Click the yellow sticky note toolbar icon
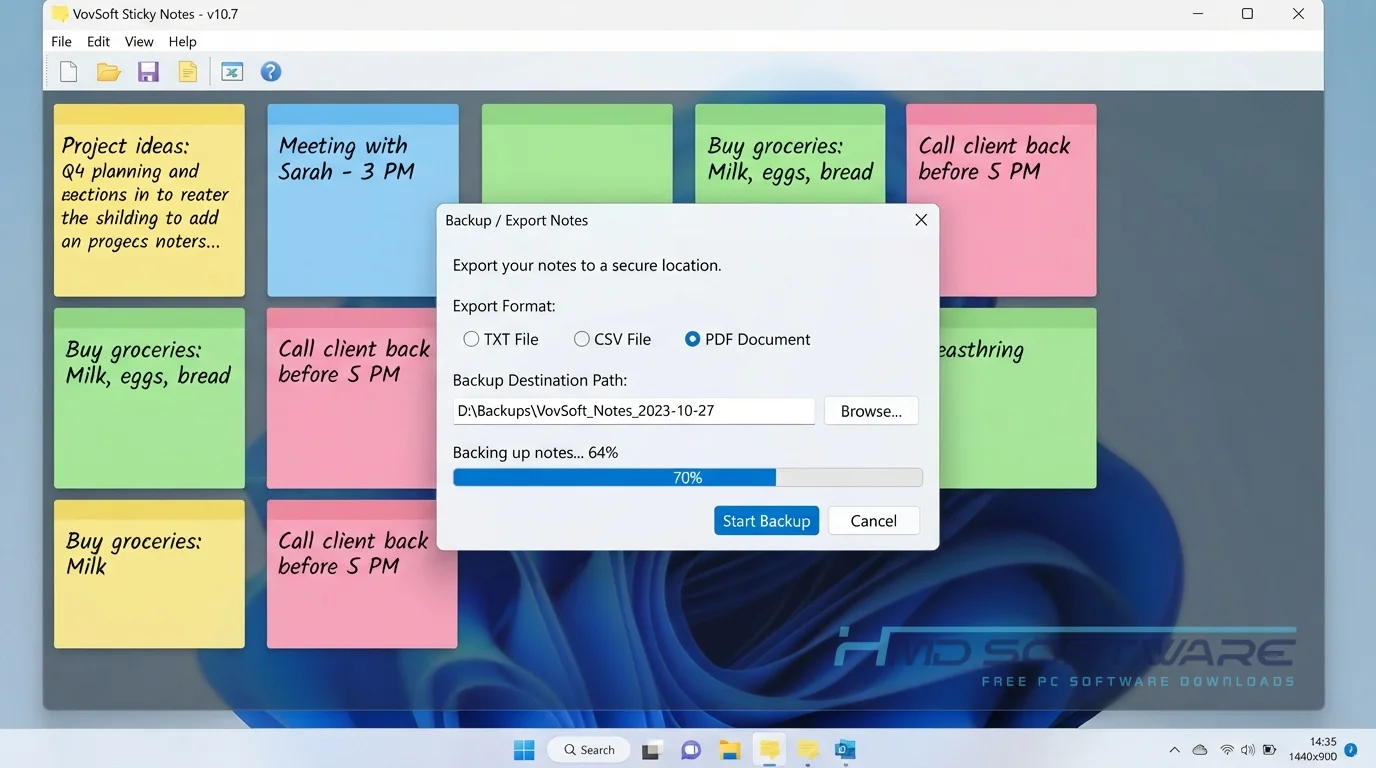Image resolution: width=1376 pixels, height=768 pixels. 188,72
